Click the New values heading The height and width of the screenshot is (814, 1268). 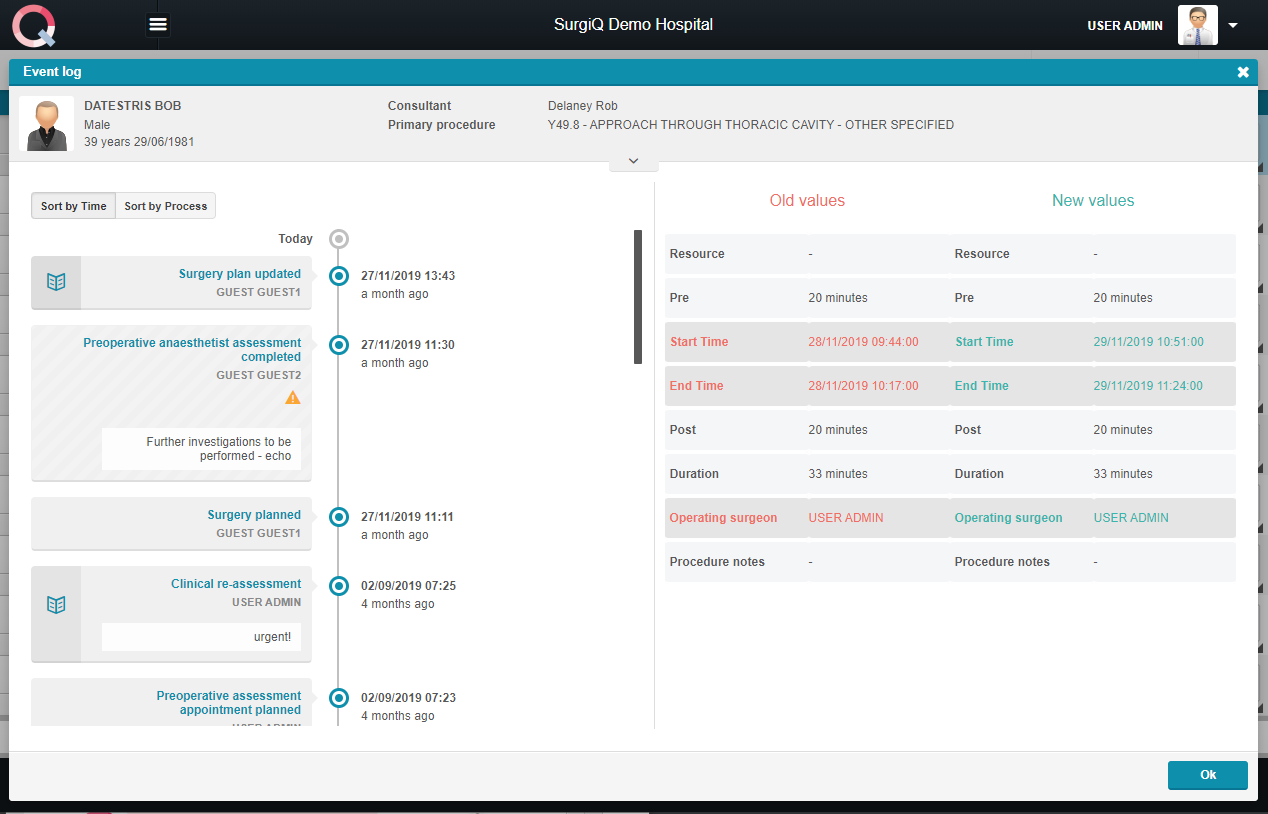1093,201
